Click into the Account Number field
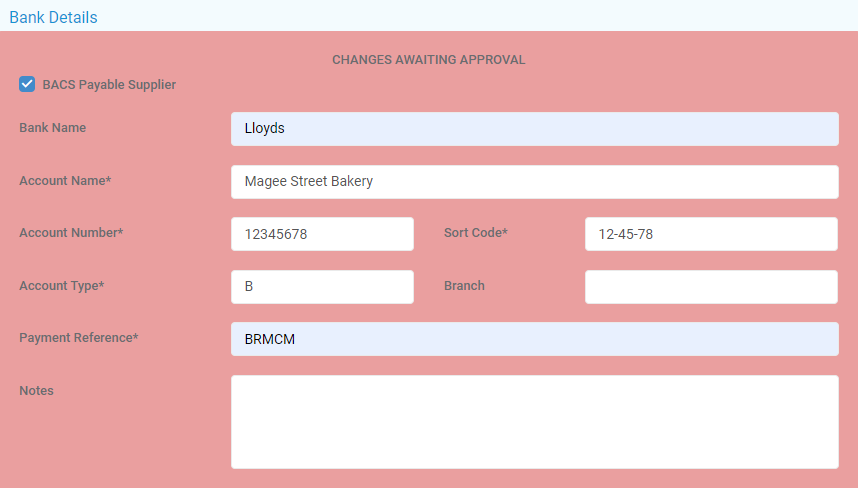This screenshot has width=858, height=488. pyautogui.click(x=322, y=234)
